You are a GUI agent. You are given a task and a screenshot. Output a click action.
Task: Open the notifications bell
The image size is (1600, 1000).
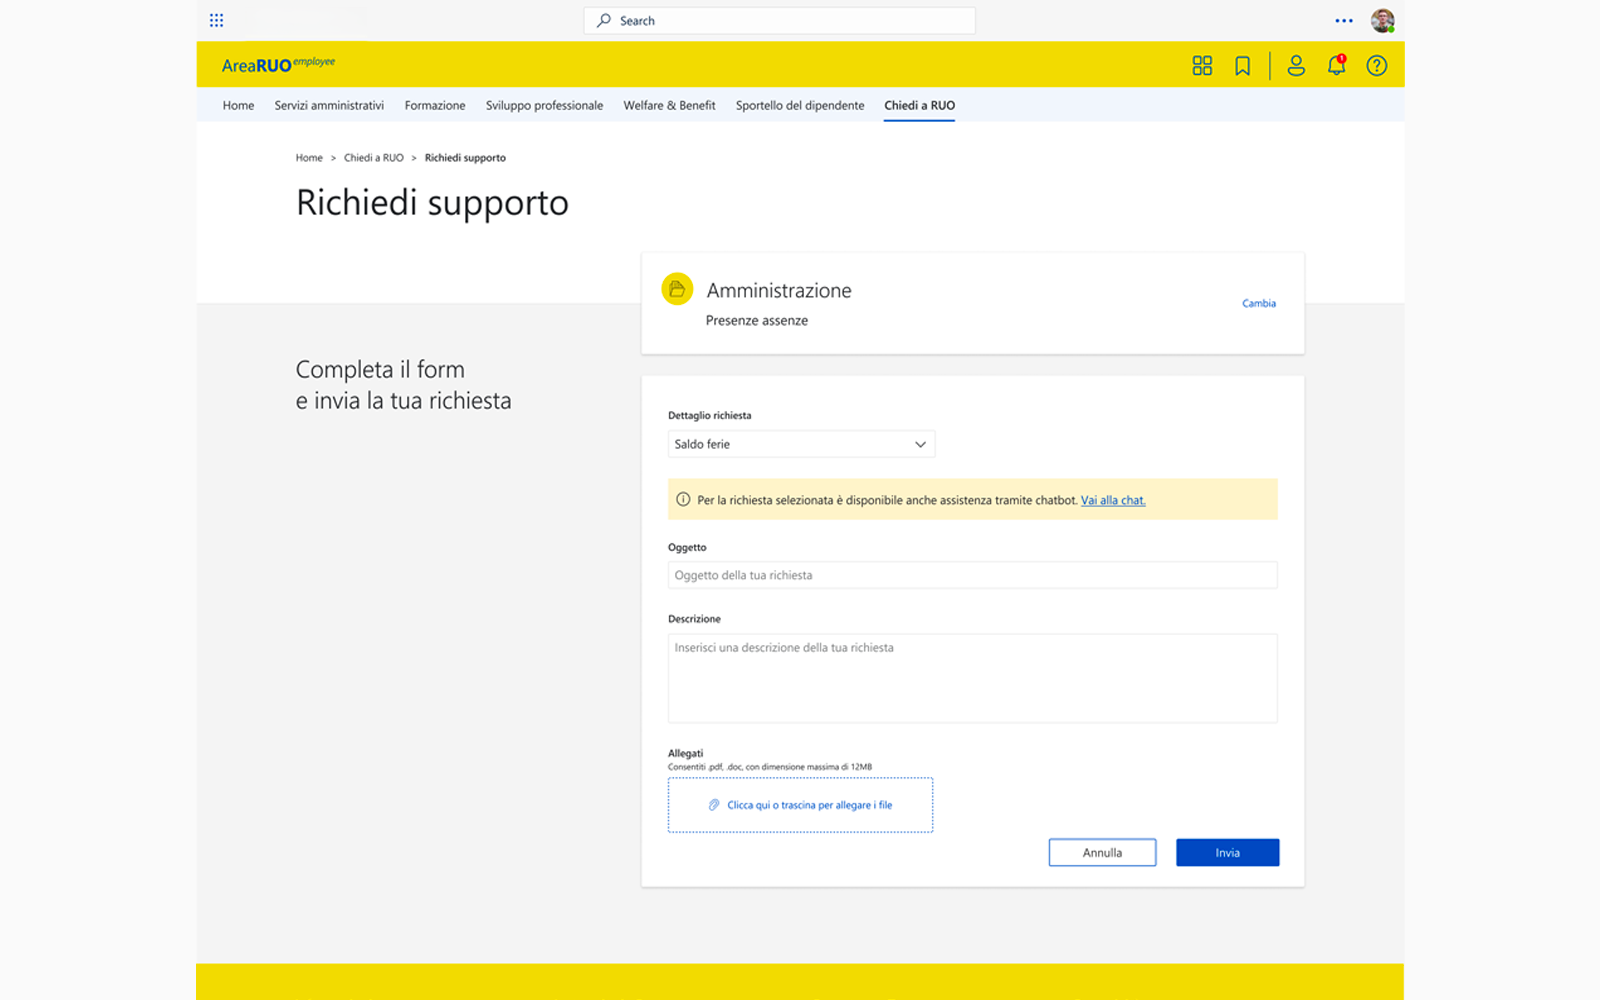click(1336, 65)
